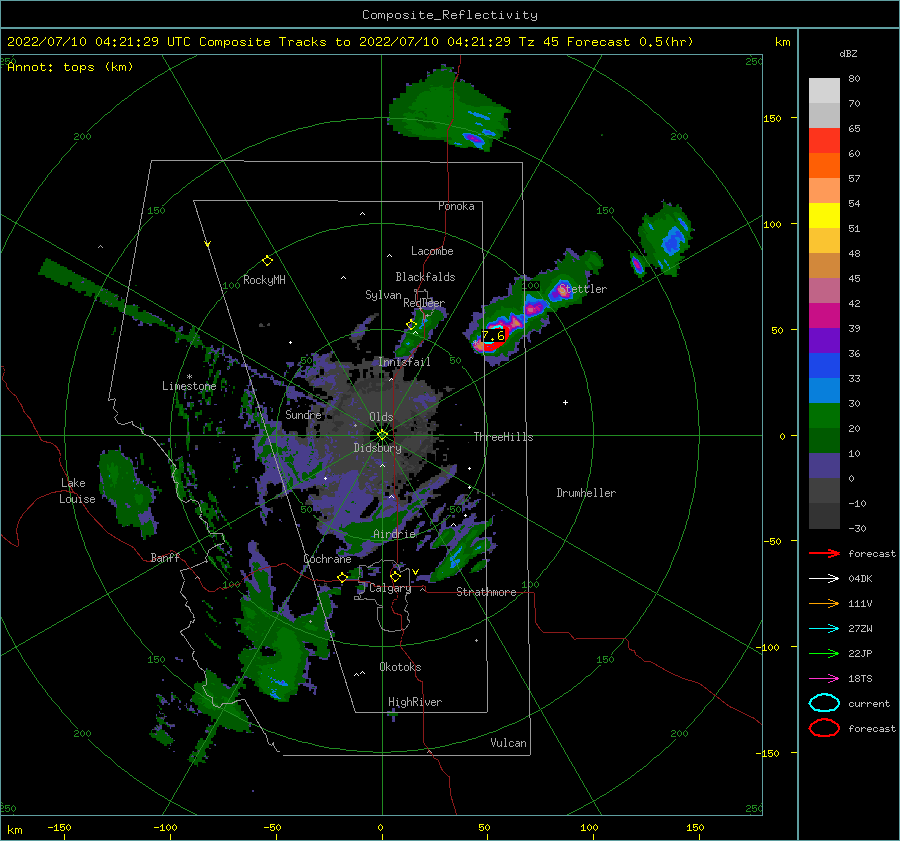900x841 pixels.
Task: Click the red swatch in dBZ scale
Action: coord(824,141)
